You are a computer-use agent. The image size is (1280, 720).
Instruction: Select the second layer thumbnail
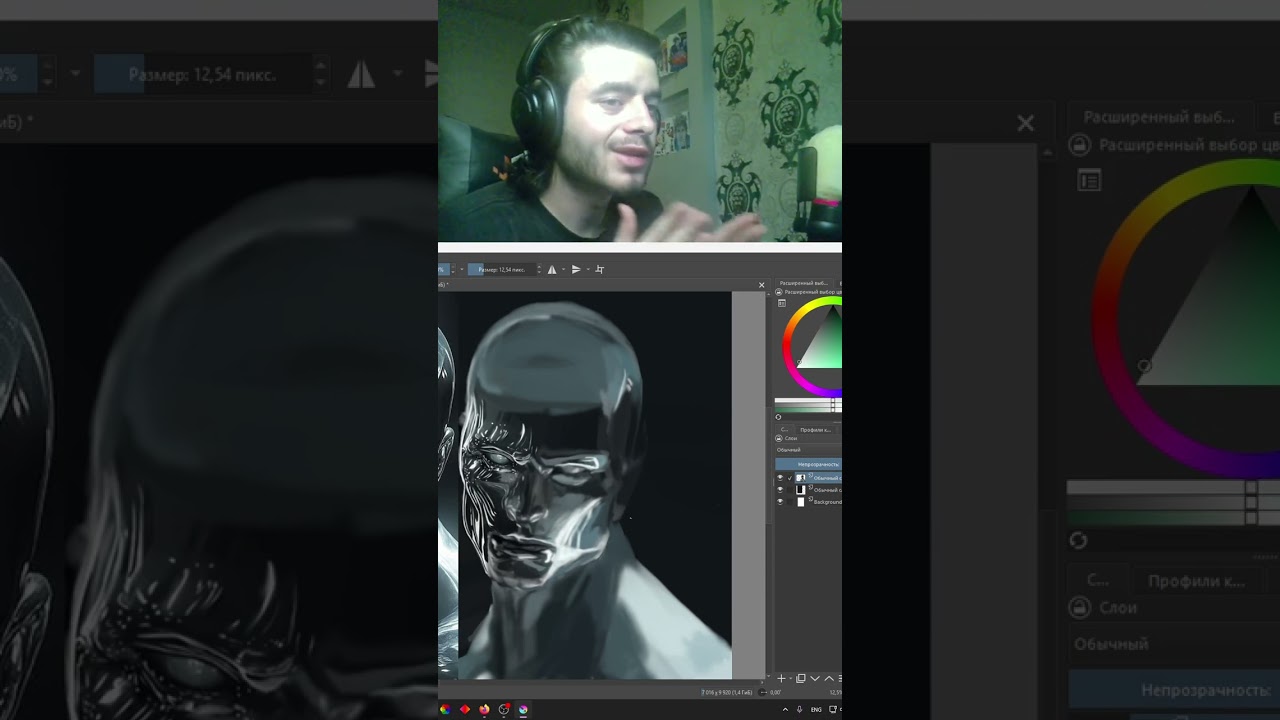coord(801,490)
